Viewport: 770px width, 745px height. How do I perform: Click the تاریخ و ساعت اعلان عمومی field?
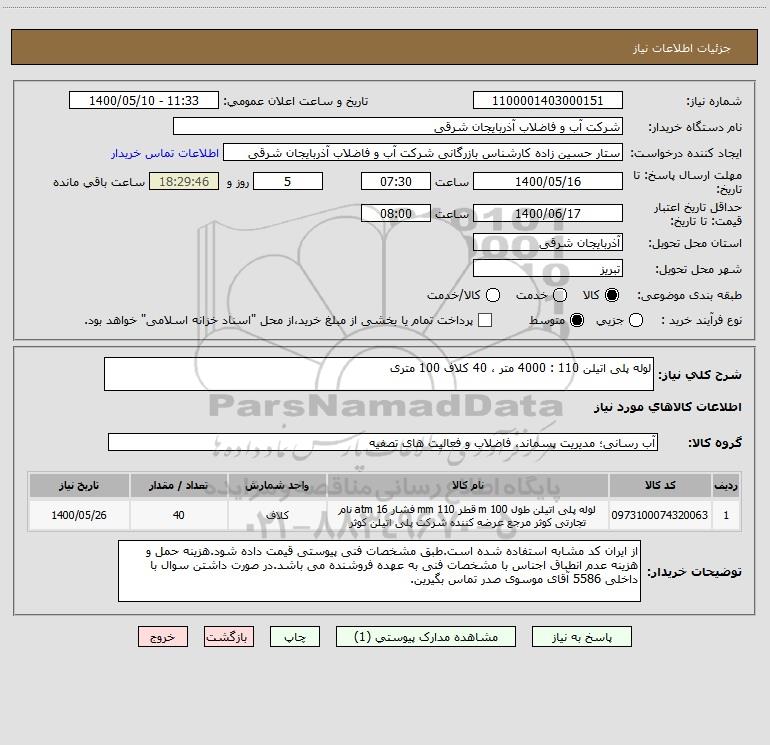(144, 101)
